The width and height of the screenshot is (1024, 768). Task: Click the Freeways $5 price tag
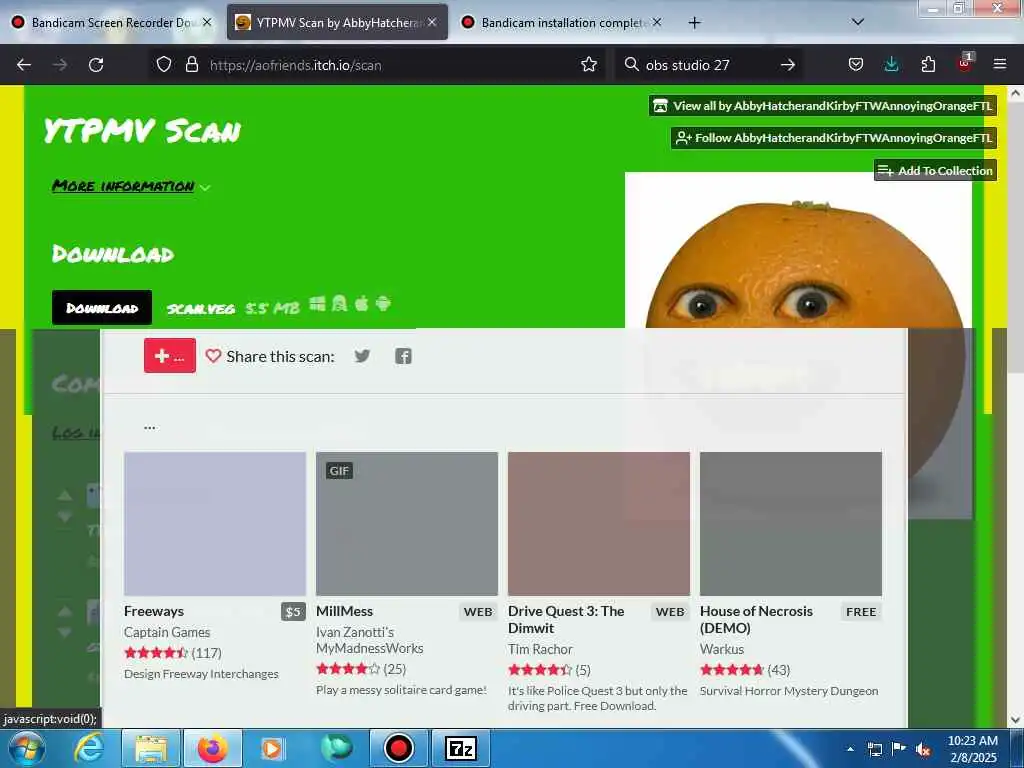coord(293,611)
